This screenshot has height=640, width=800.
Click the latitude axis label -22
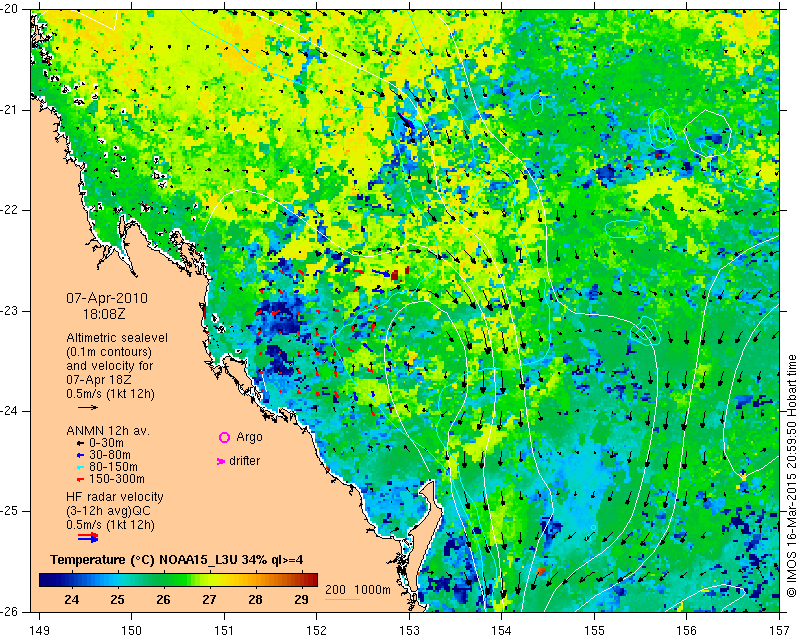coord(9,210)
